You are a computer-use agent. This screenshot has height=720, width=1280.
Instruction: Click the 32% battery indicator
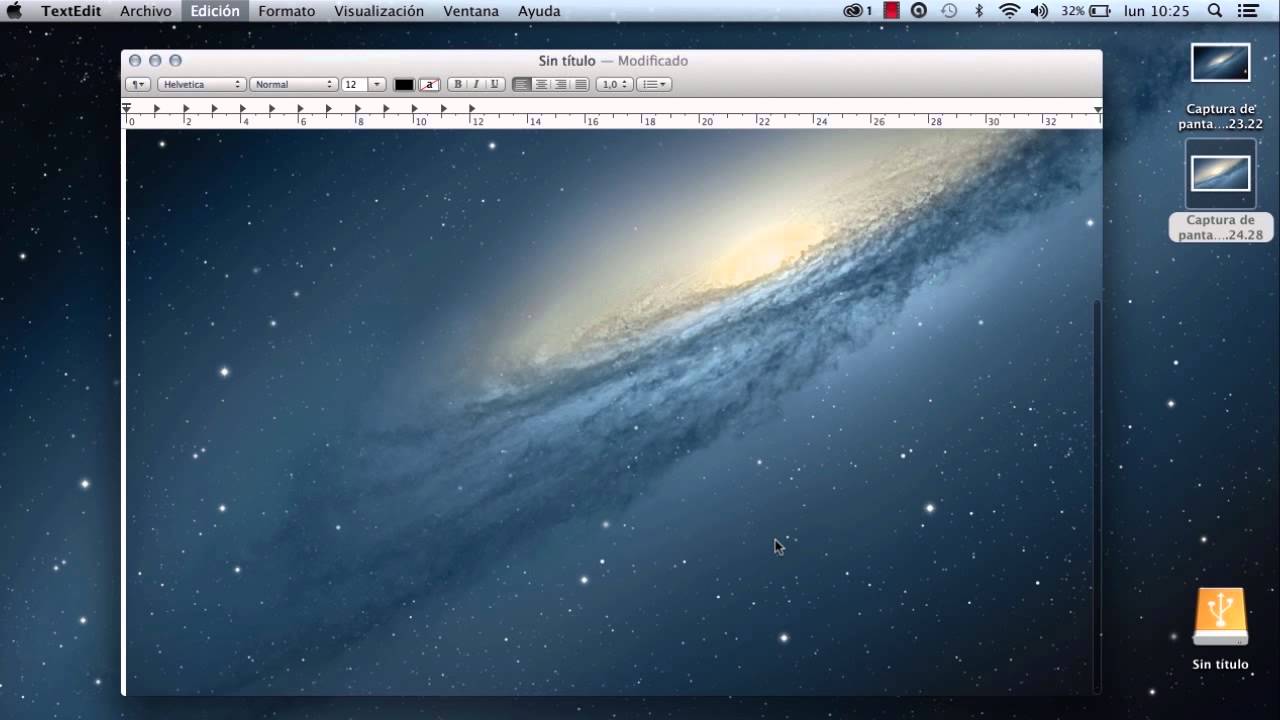click(1086, 11)
